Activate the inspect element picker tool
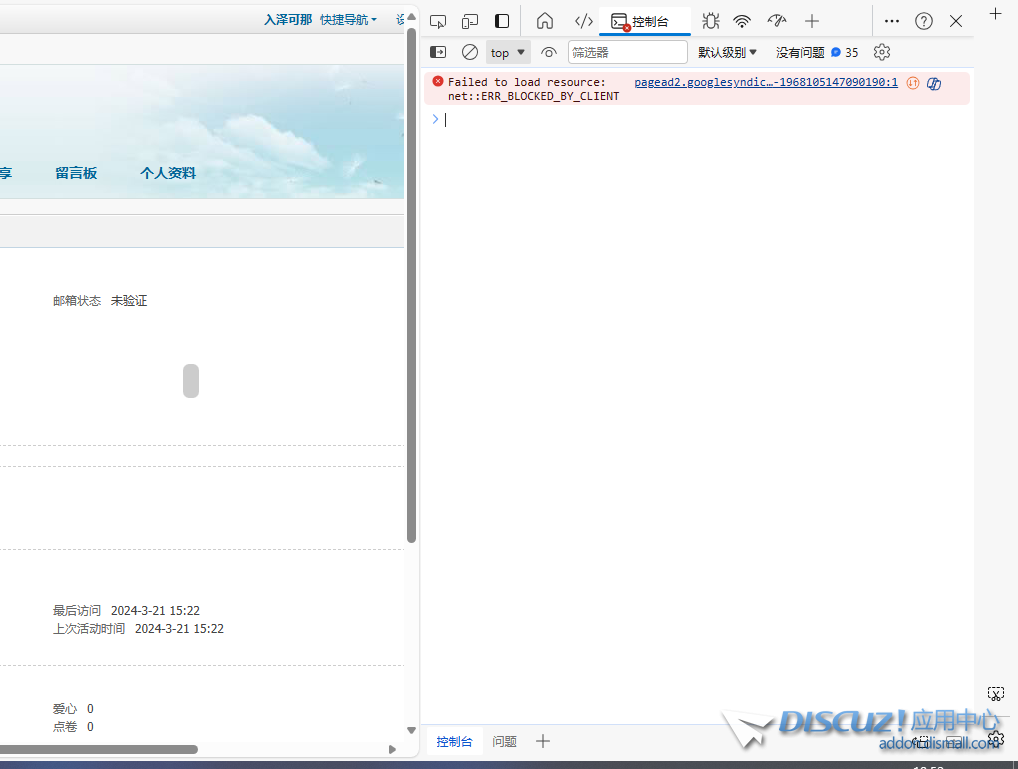 [x=438, y=21]
